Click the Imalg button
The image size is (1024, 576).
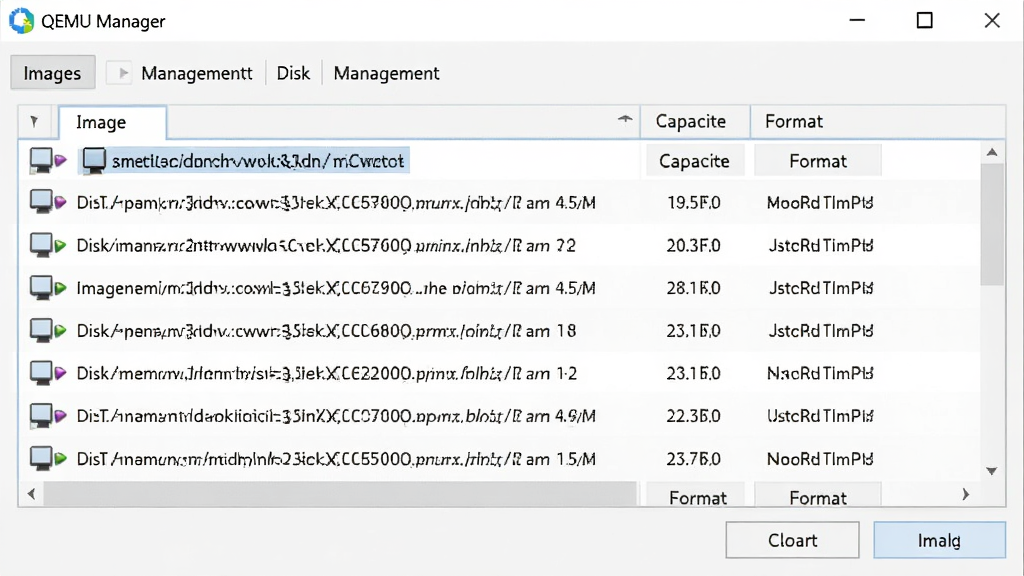pos(939,540)
